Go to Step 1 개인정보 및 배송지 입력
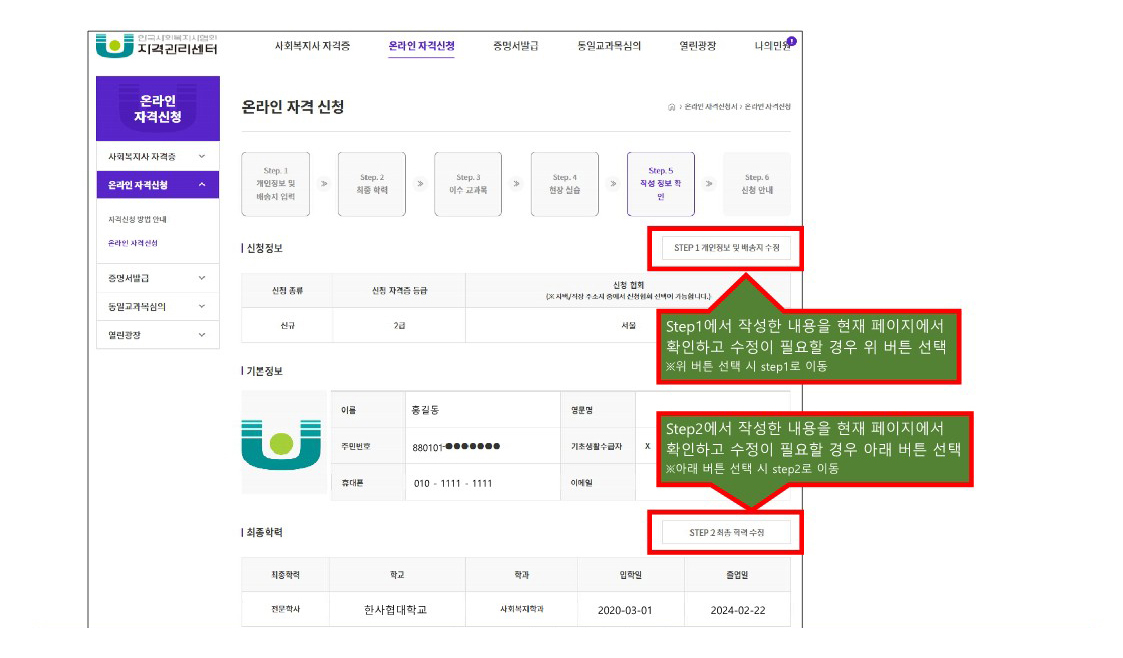 click(276, 184)
